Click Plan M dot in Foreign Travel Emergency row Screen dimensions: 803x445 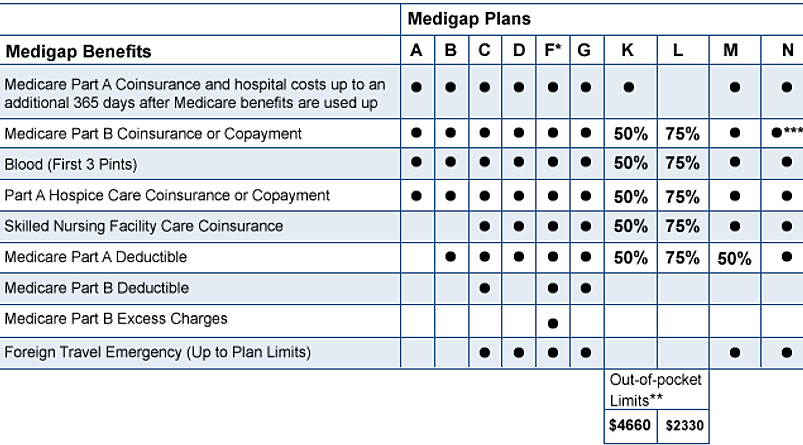735,352
